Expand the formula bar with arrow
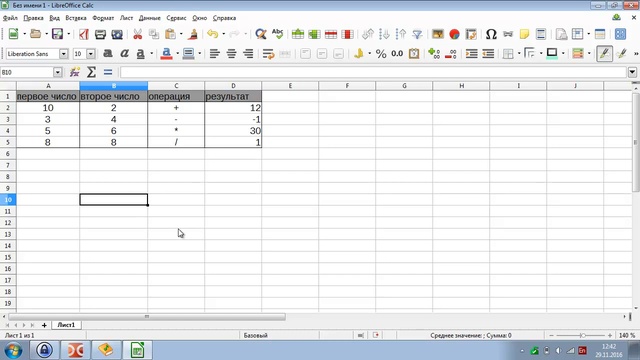This screenshot has height=360, width=640. [632, 72]
